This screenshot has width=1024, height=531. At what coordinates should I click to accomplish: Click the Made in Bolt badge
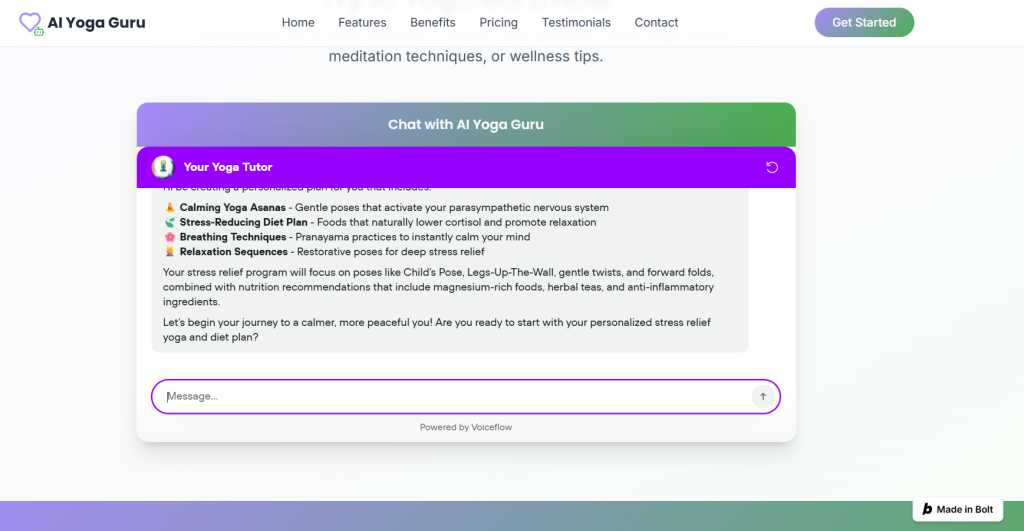[958, 509]
